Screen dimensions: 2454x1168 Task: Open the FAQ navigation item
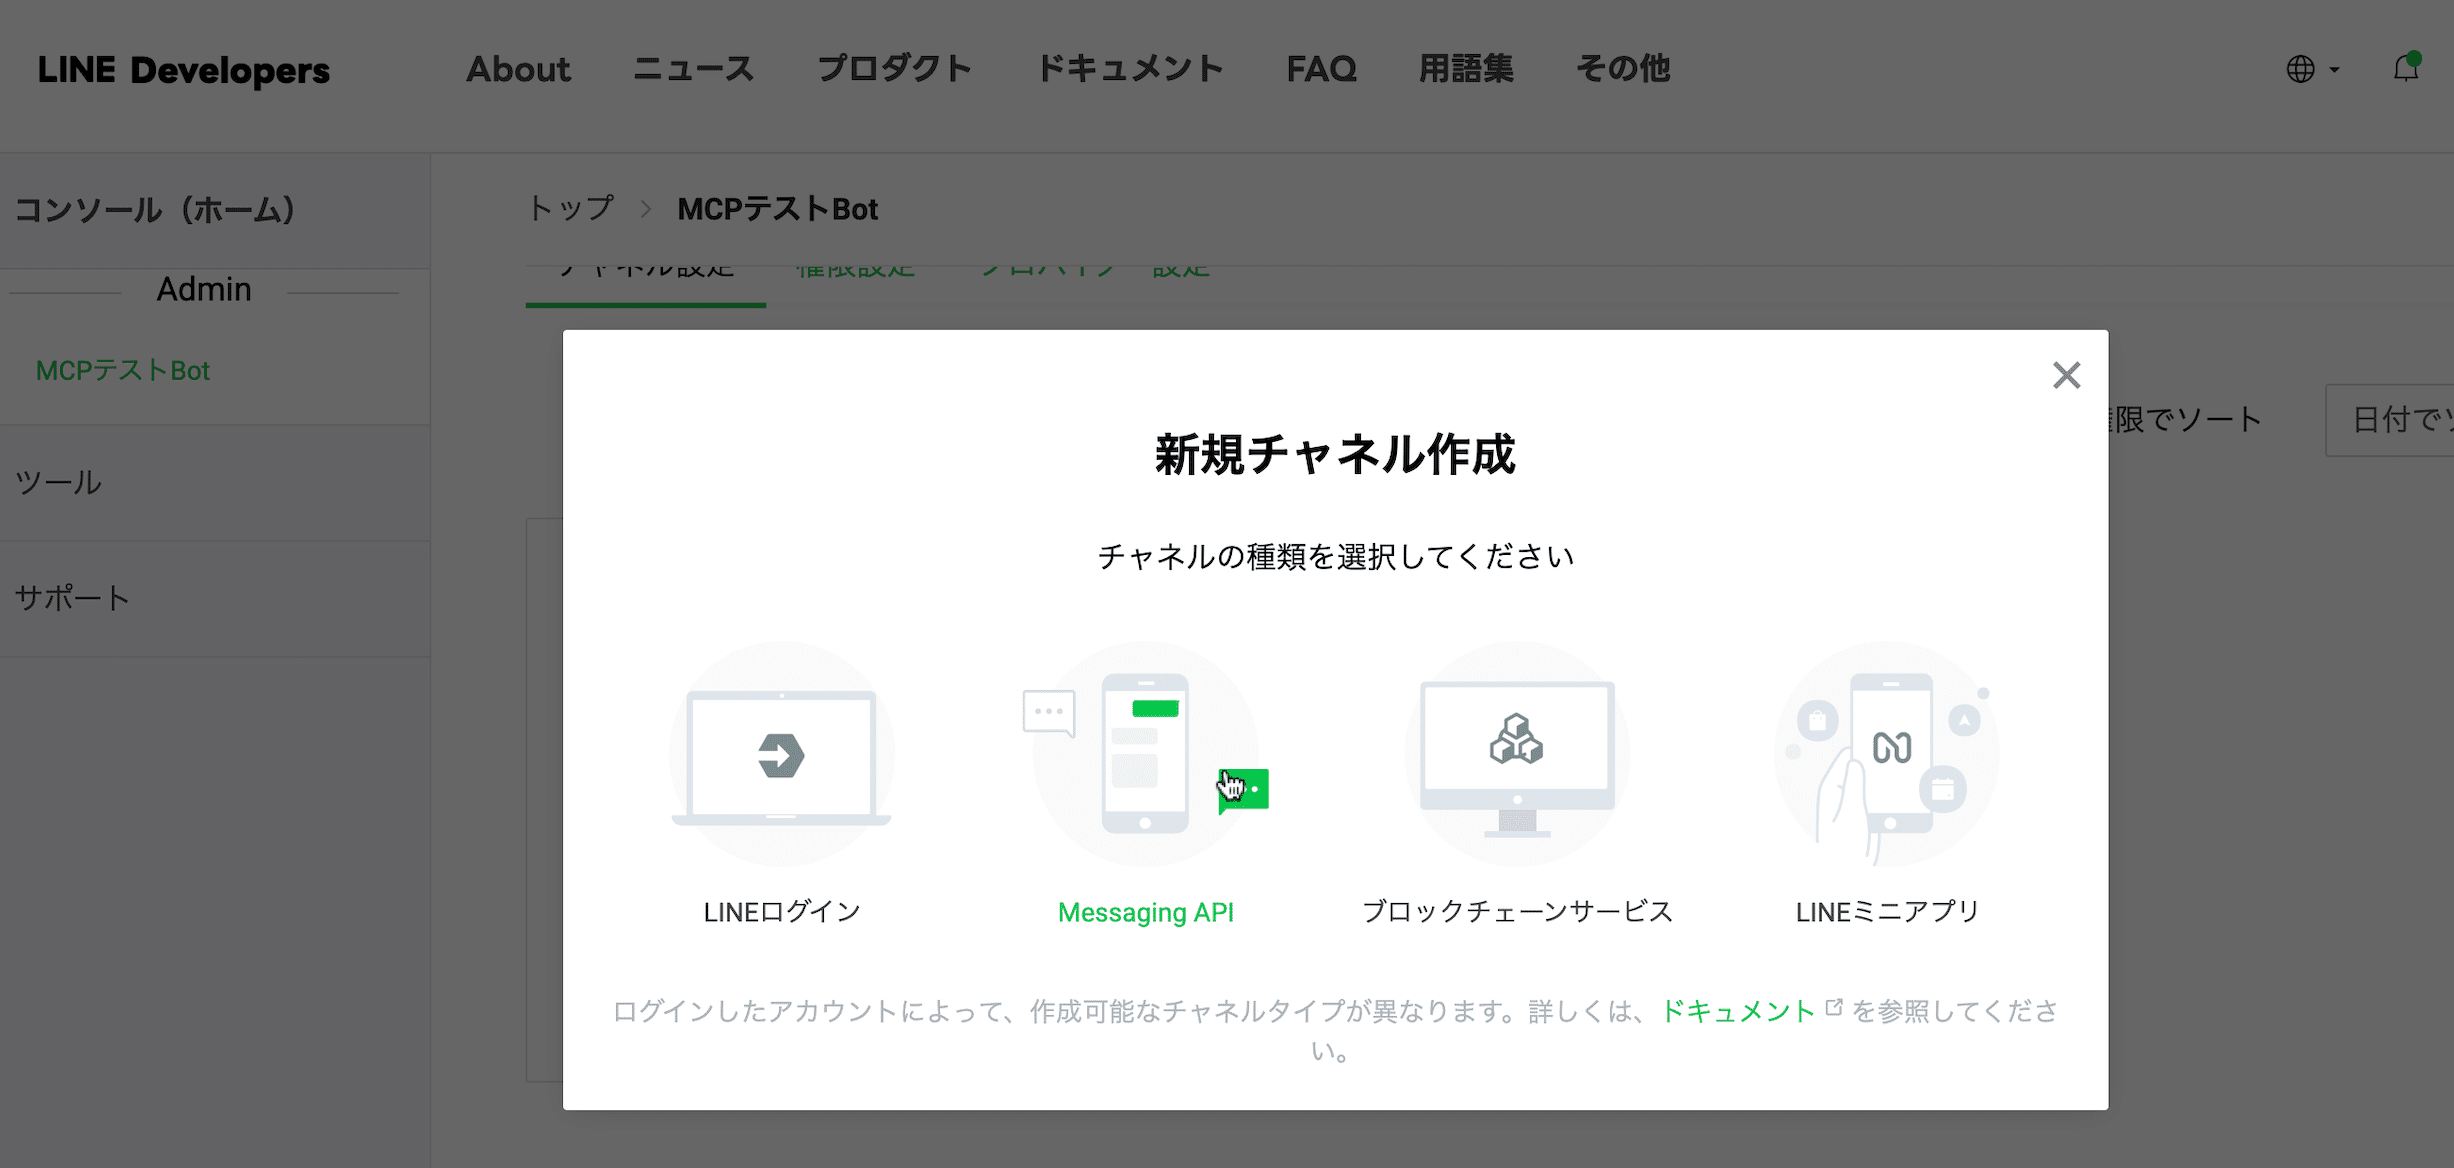(1321, 69)
